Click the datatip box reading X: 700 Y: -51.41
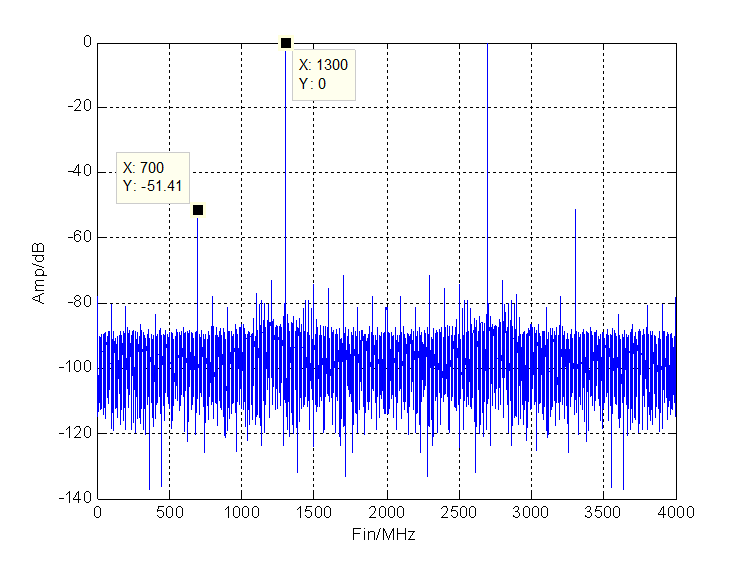Screen dimensions: 748x561 tap(153, 177)
